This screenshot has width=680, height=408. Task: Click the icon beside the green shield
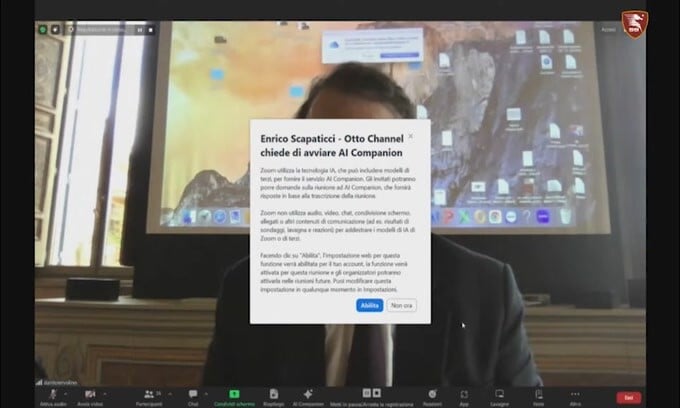coord(56,29)
